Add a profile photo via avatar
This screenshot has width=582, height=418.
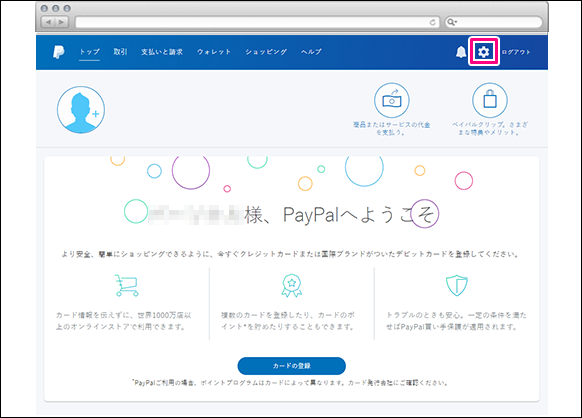(81, 110)
